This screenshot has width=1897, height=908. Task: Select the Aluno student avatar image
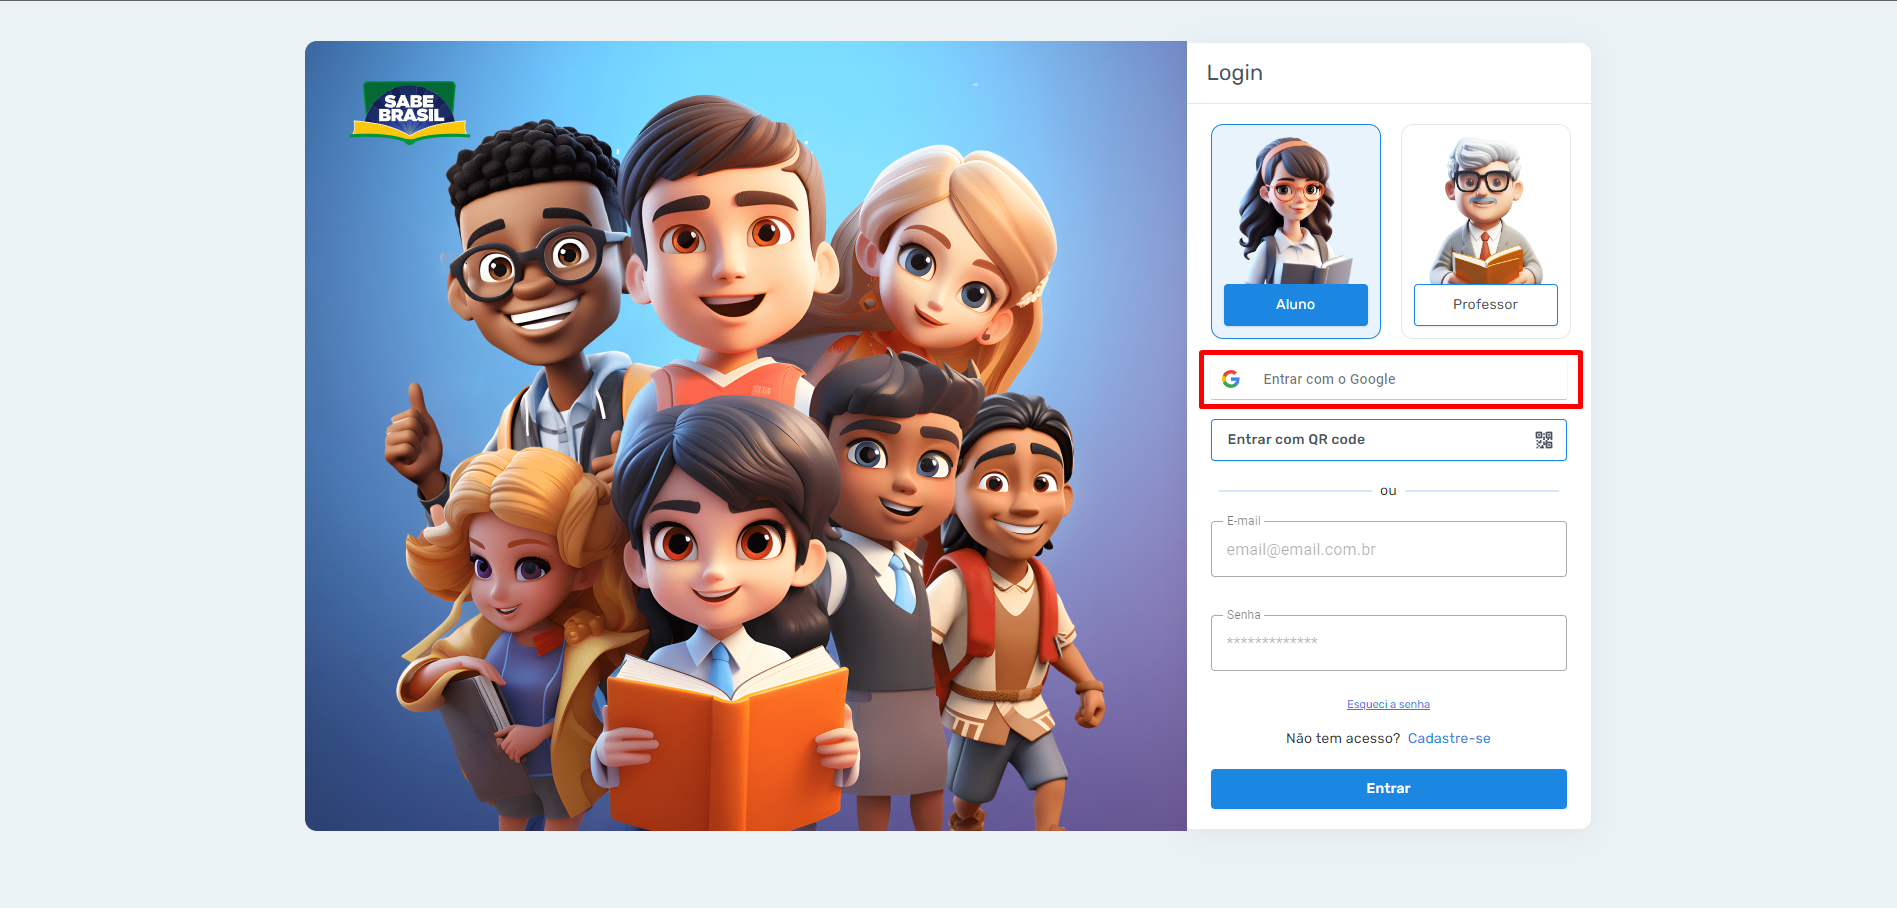1295,210
